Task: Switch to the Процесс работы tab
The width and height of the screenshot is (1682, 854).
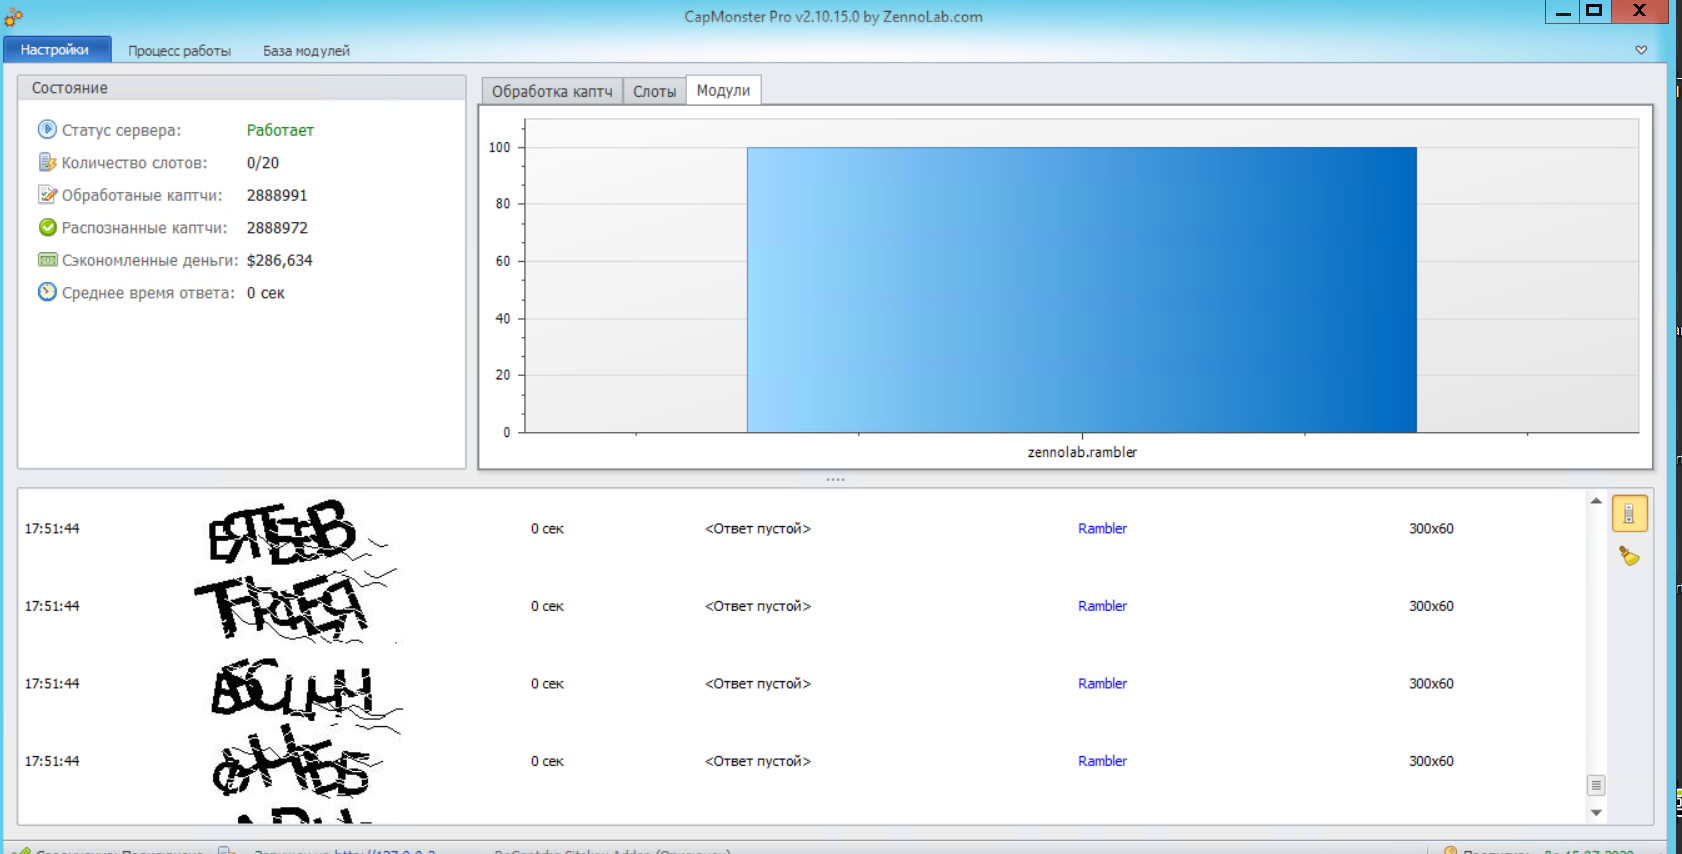Action: coord(179,51)
